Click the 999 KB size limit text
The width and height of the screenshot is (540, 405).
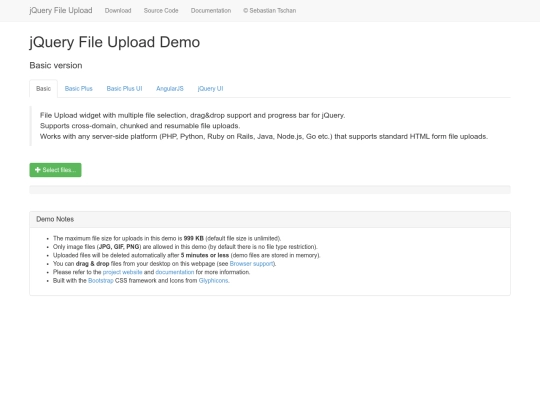click(x=194, y=238)
